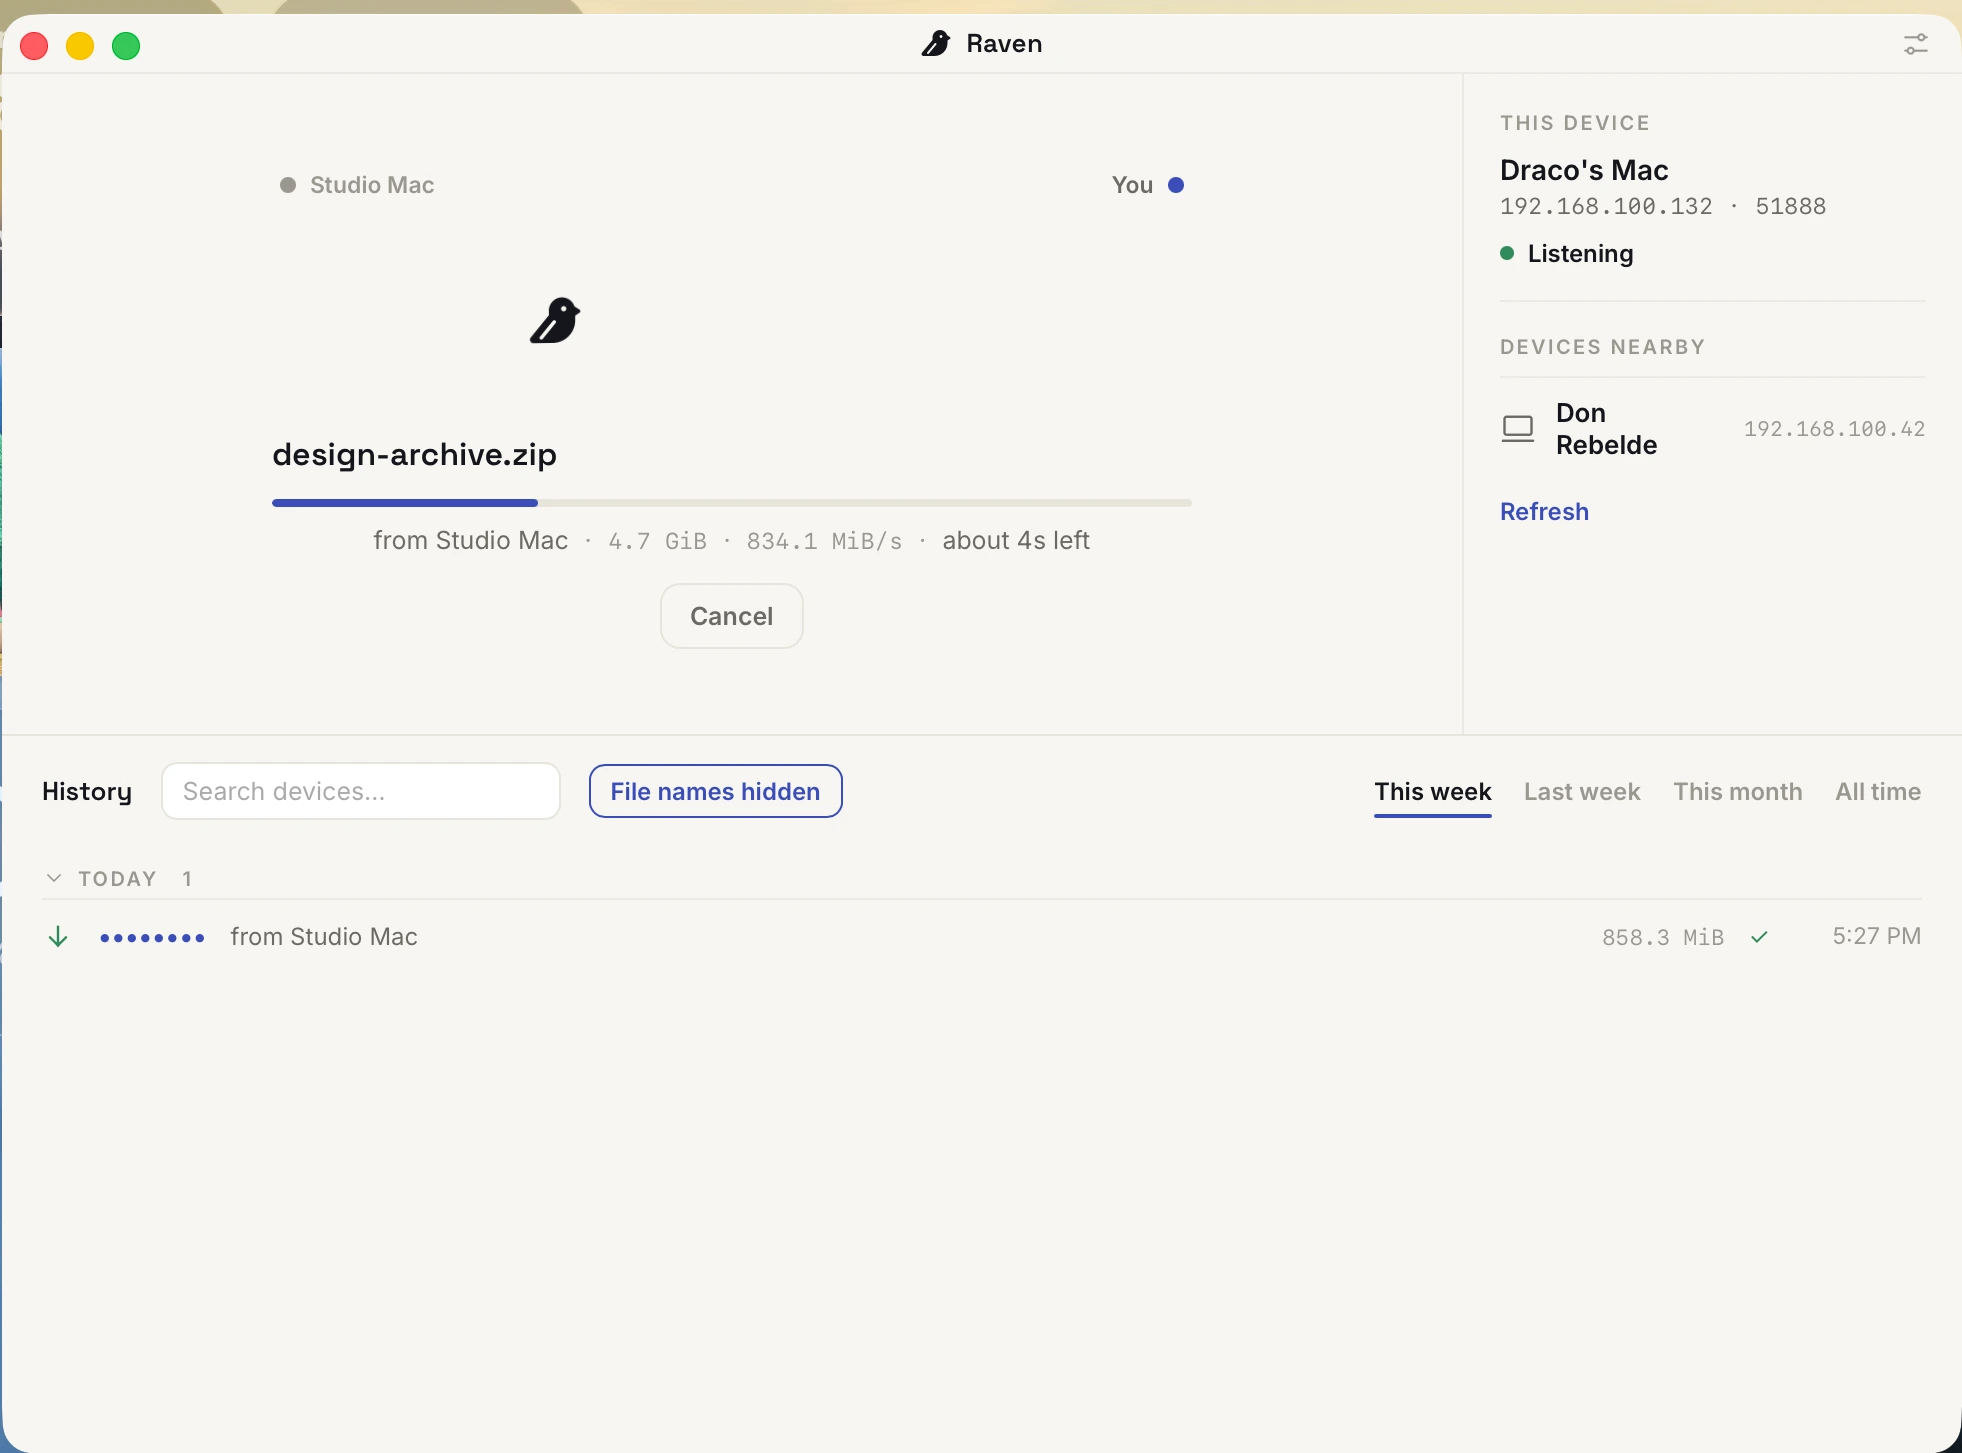The image size is (1962, 1453).
Task: Switch to the This month tab
Action: point(1737,792)
